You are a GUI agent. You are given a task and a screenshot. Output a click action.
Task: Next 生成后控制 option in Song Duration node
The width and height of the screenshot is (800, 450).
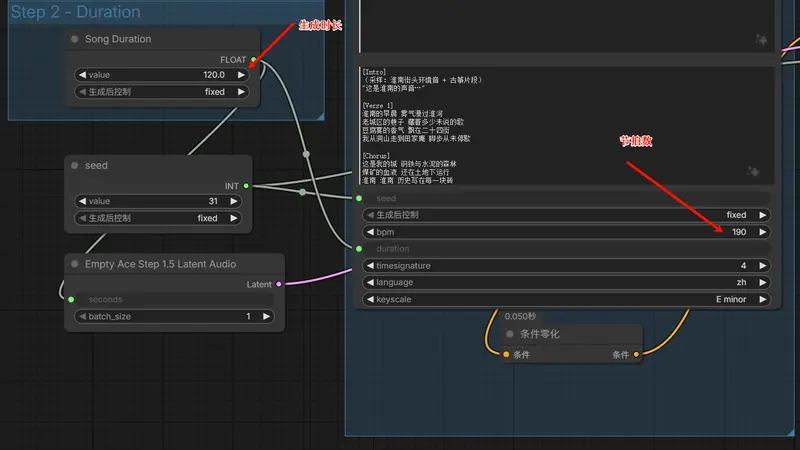point(241,92)
